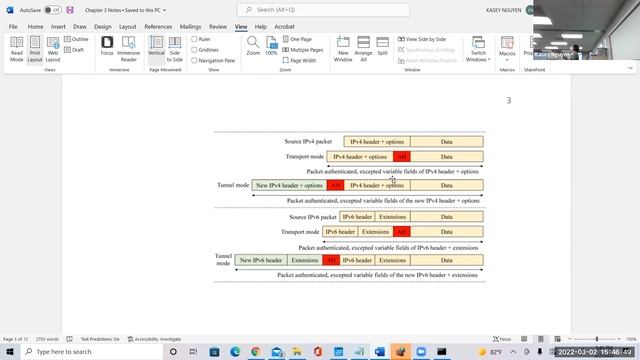Switch to Layout tab
The image size is (640, 360).
pyautogui.click(x=128, y=27)
